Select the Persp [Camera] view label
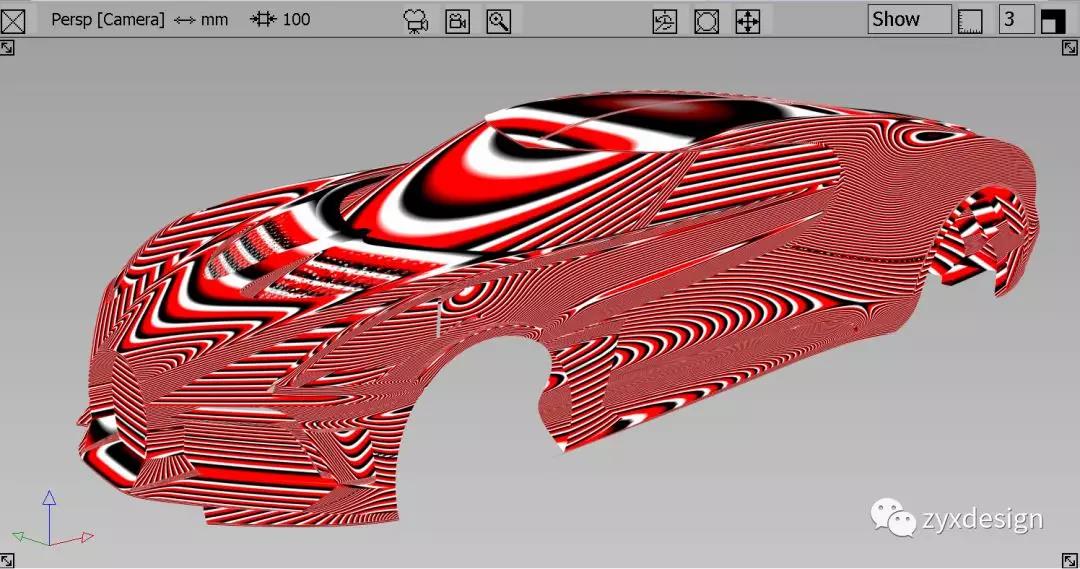The height and width of the screenshot is (569, 1080). (x=108, y=20)
